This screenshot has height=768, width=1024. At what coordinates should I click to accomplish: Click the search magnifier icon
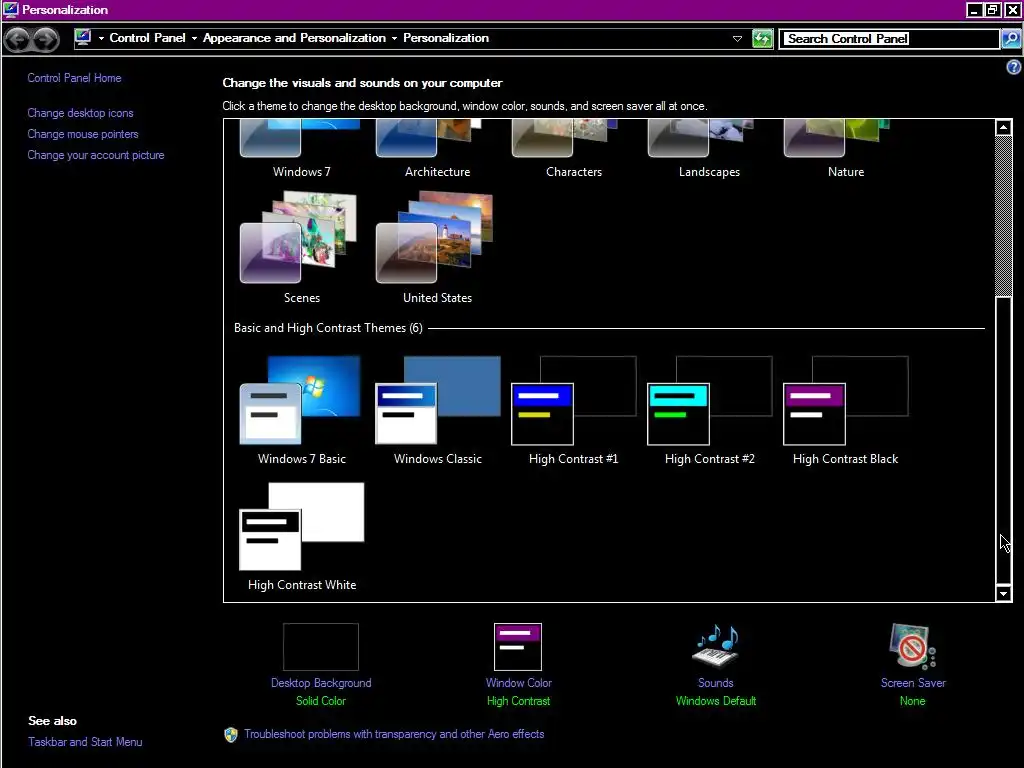coord(1011,39)
